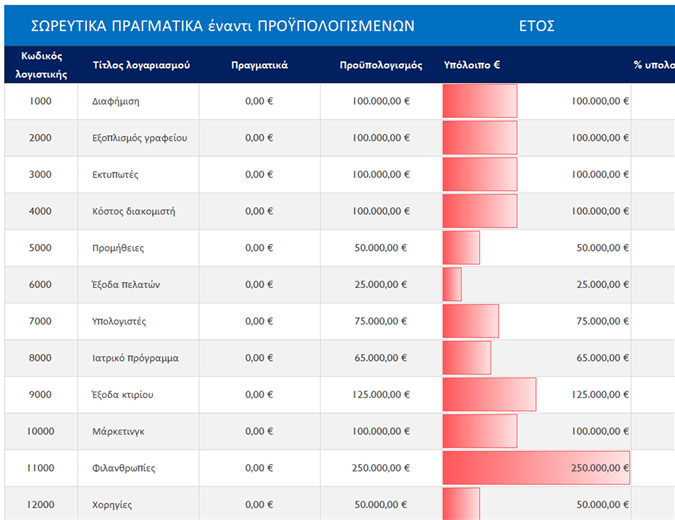
Task: Select actual amount in Έξοδα πελατών row
Action: click(x=260, y=285)
